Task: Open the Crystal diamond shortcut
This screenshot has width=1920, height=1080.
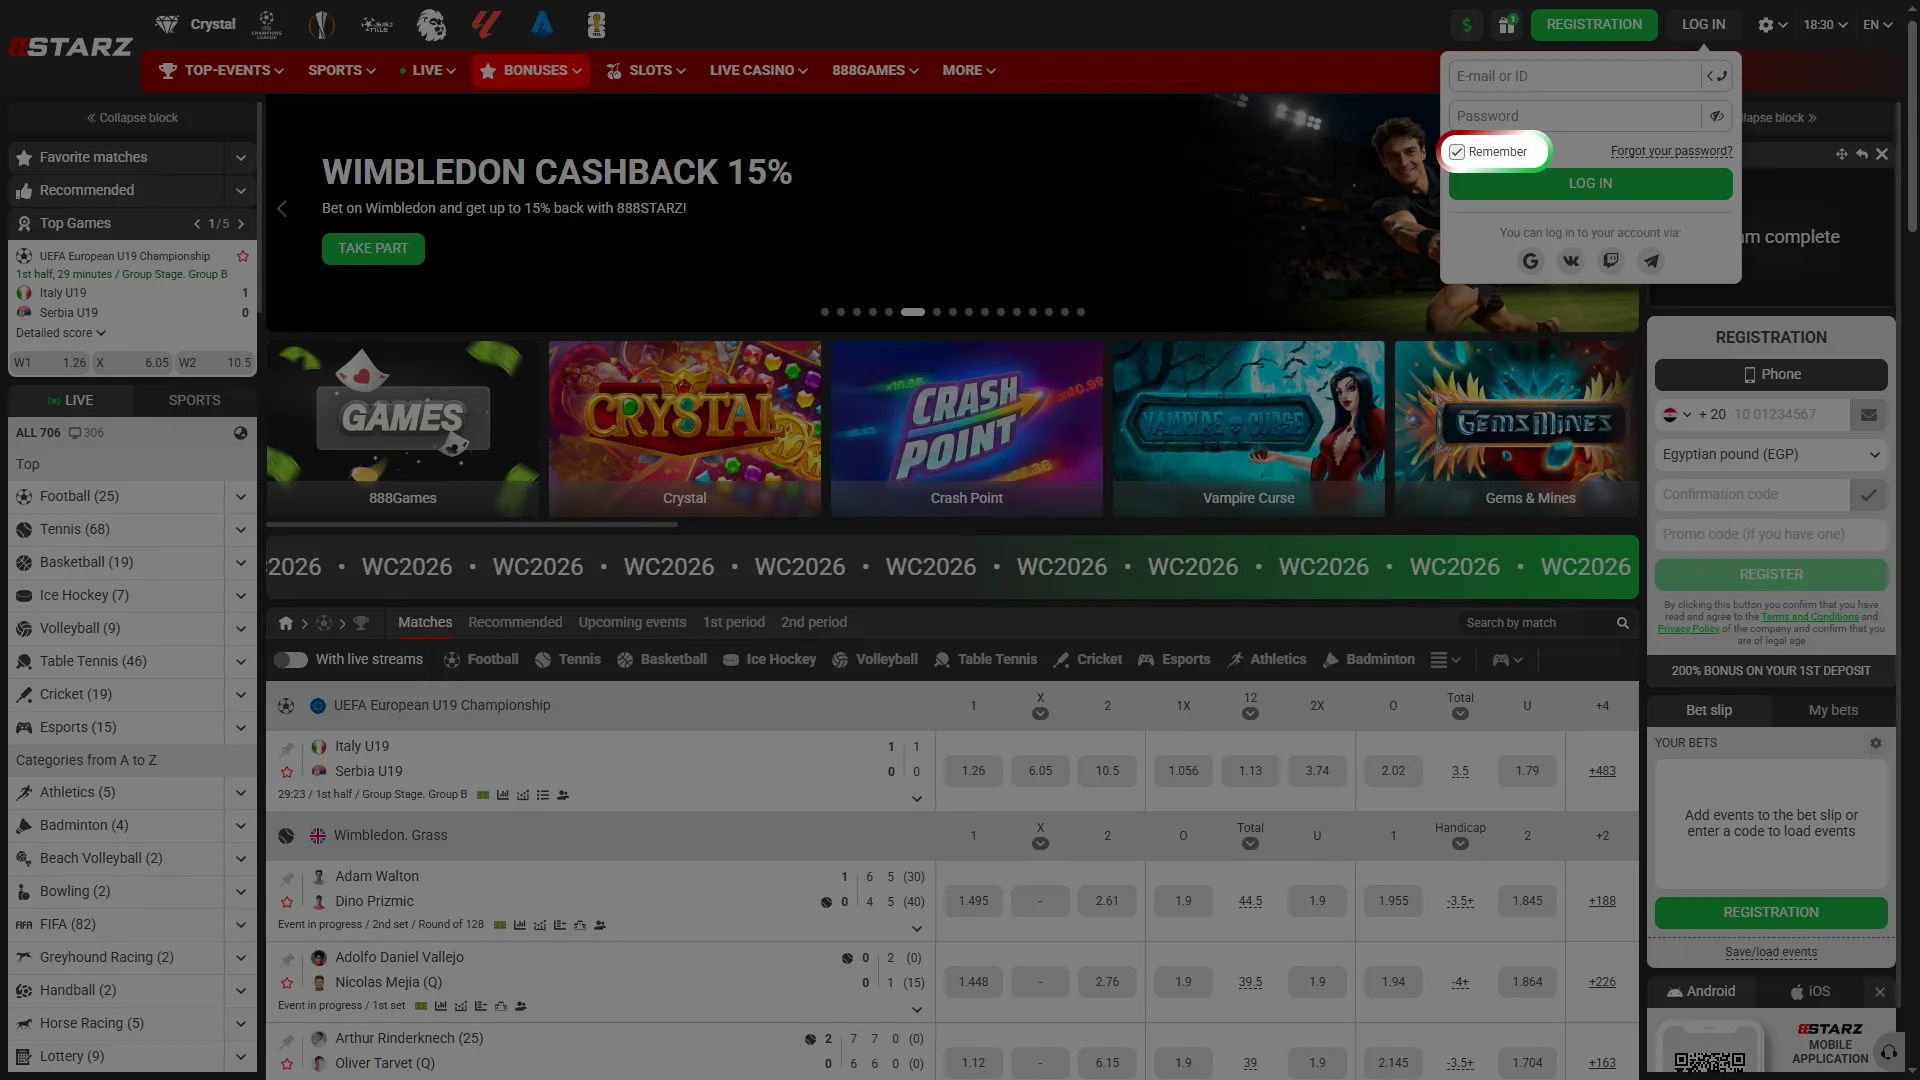Action: click(x=196, y=24)
